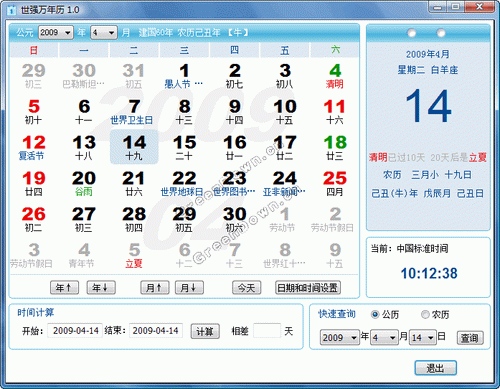The image size is (500, 389).
Task: Click the 六 Saturday column header
Action: pos(335,50)
